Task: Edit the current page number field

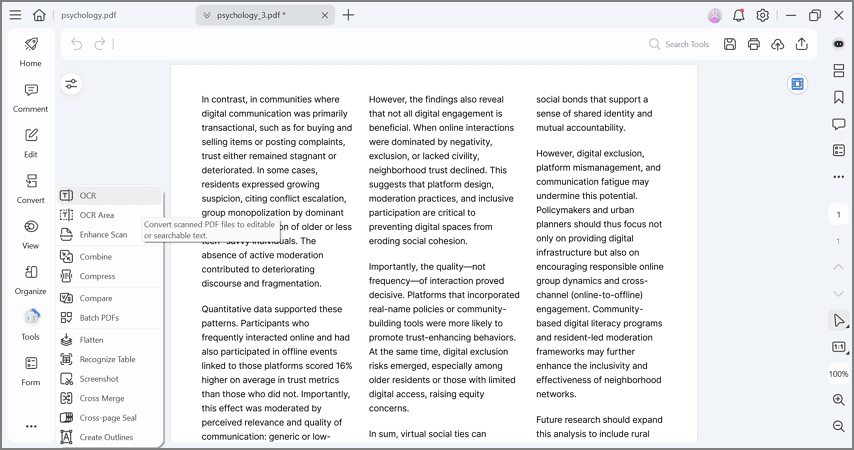Action: pyautogui.click(x=839, y=215)
